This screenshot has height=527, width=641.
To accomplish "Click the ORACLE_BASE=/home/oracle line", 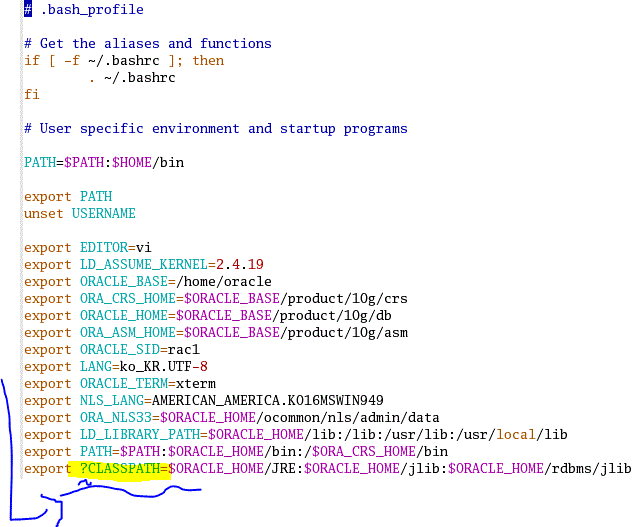I will pos(148,282).
